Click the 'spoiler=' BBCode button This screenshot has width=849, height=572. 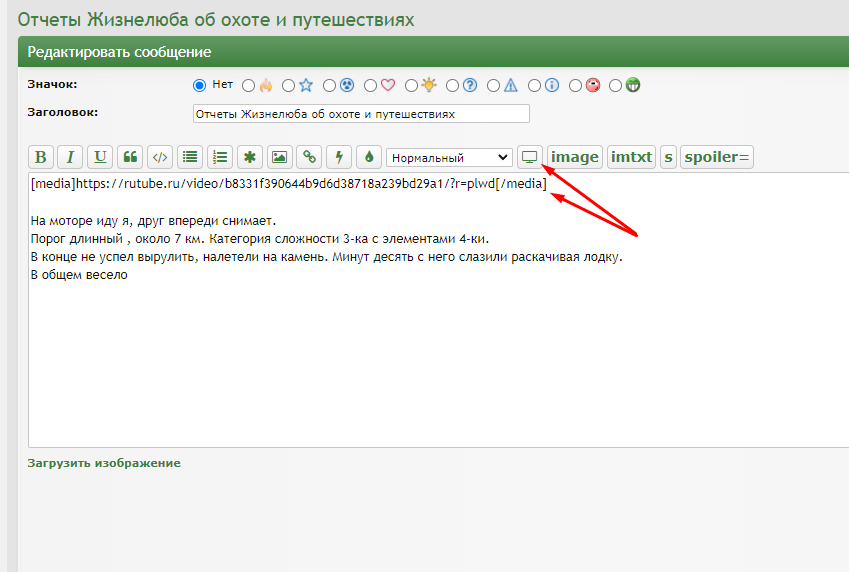pos(716,157)
